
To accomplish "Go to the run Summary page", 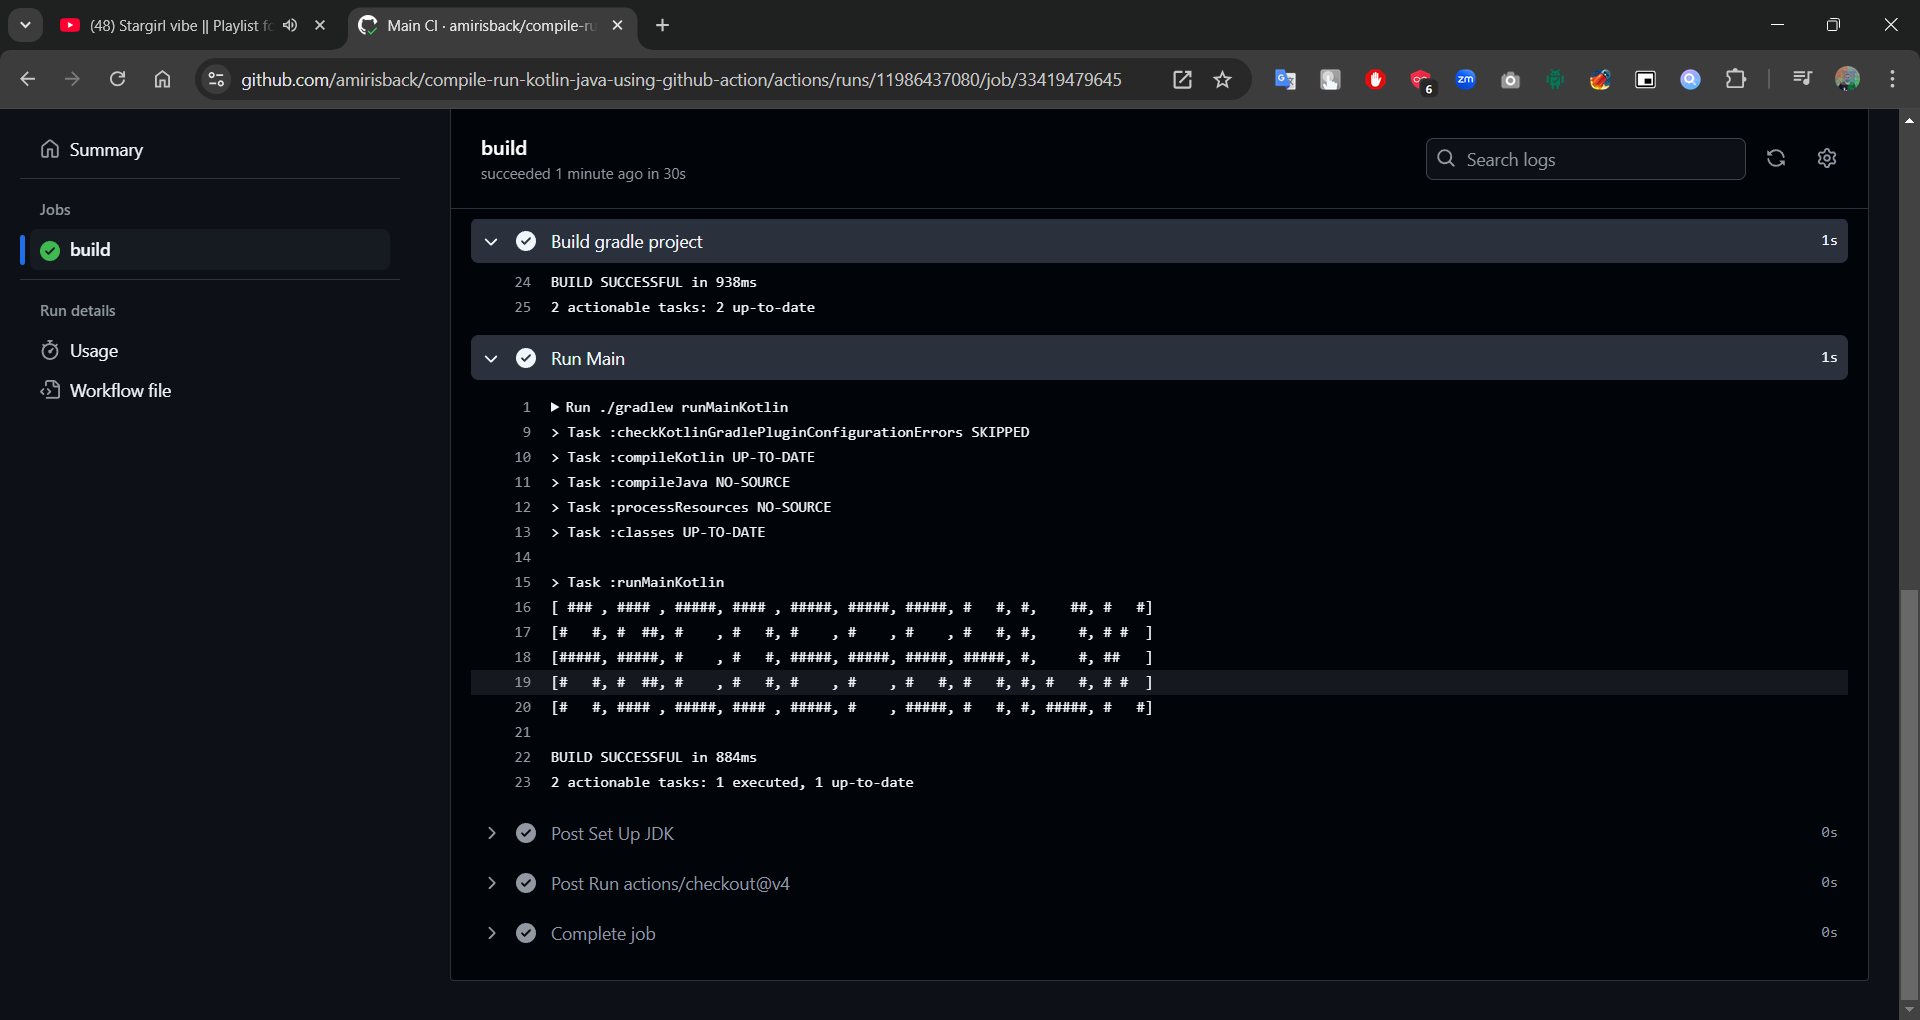I will [106, 150].
